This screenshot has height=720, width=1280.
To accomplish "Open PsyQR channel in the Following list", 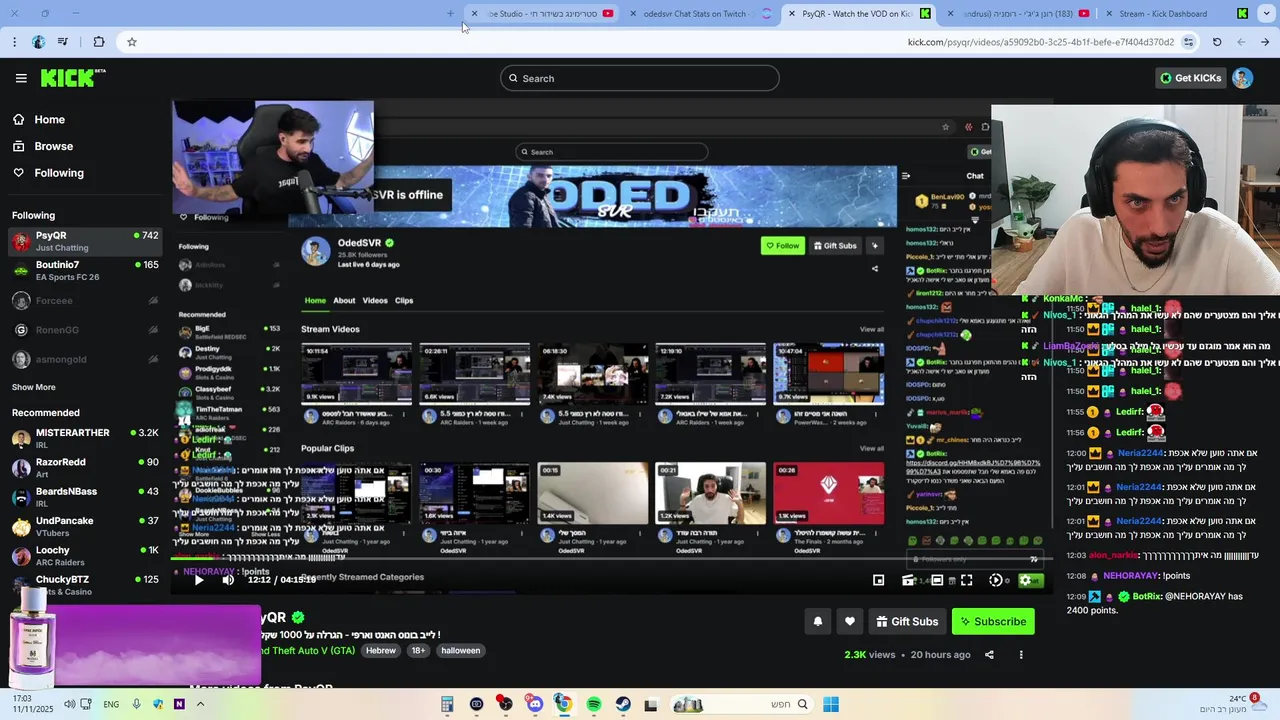I will point(85,241).
